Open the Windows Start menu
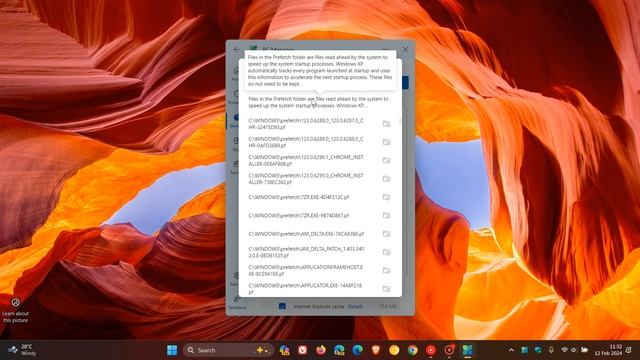 click(x=172, y=350)
